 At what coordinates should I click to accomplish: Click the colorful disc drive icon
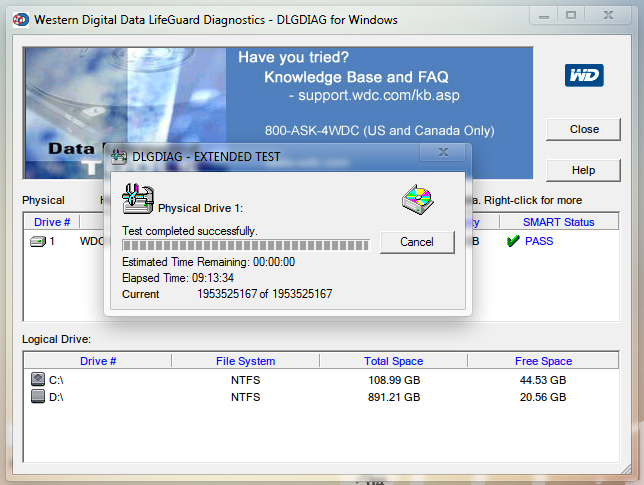pyautogui.click(x=418, y=199)
